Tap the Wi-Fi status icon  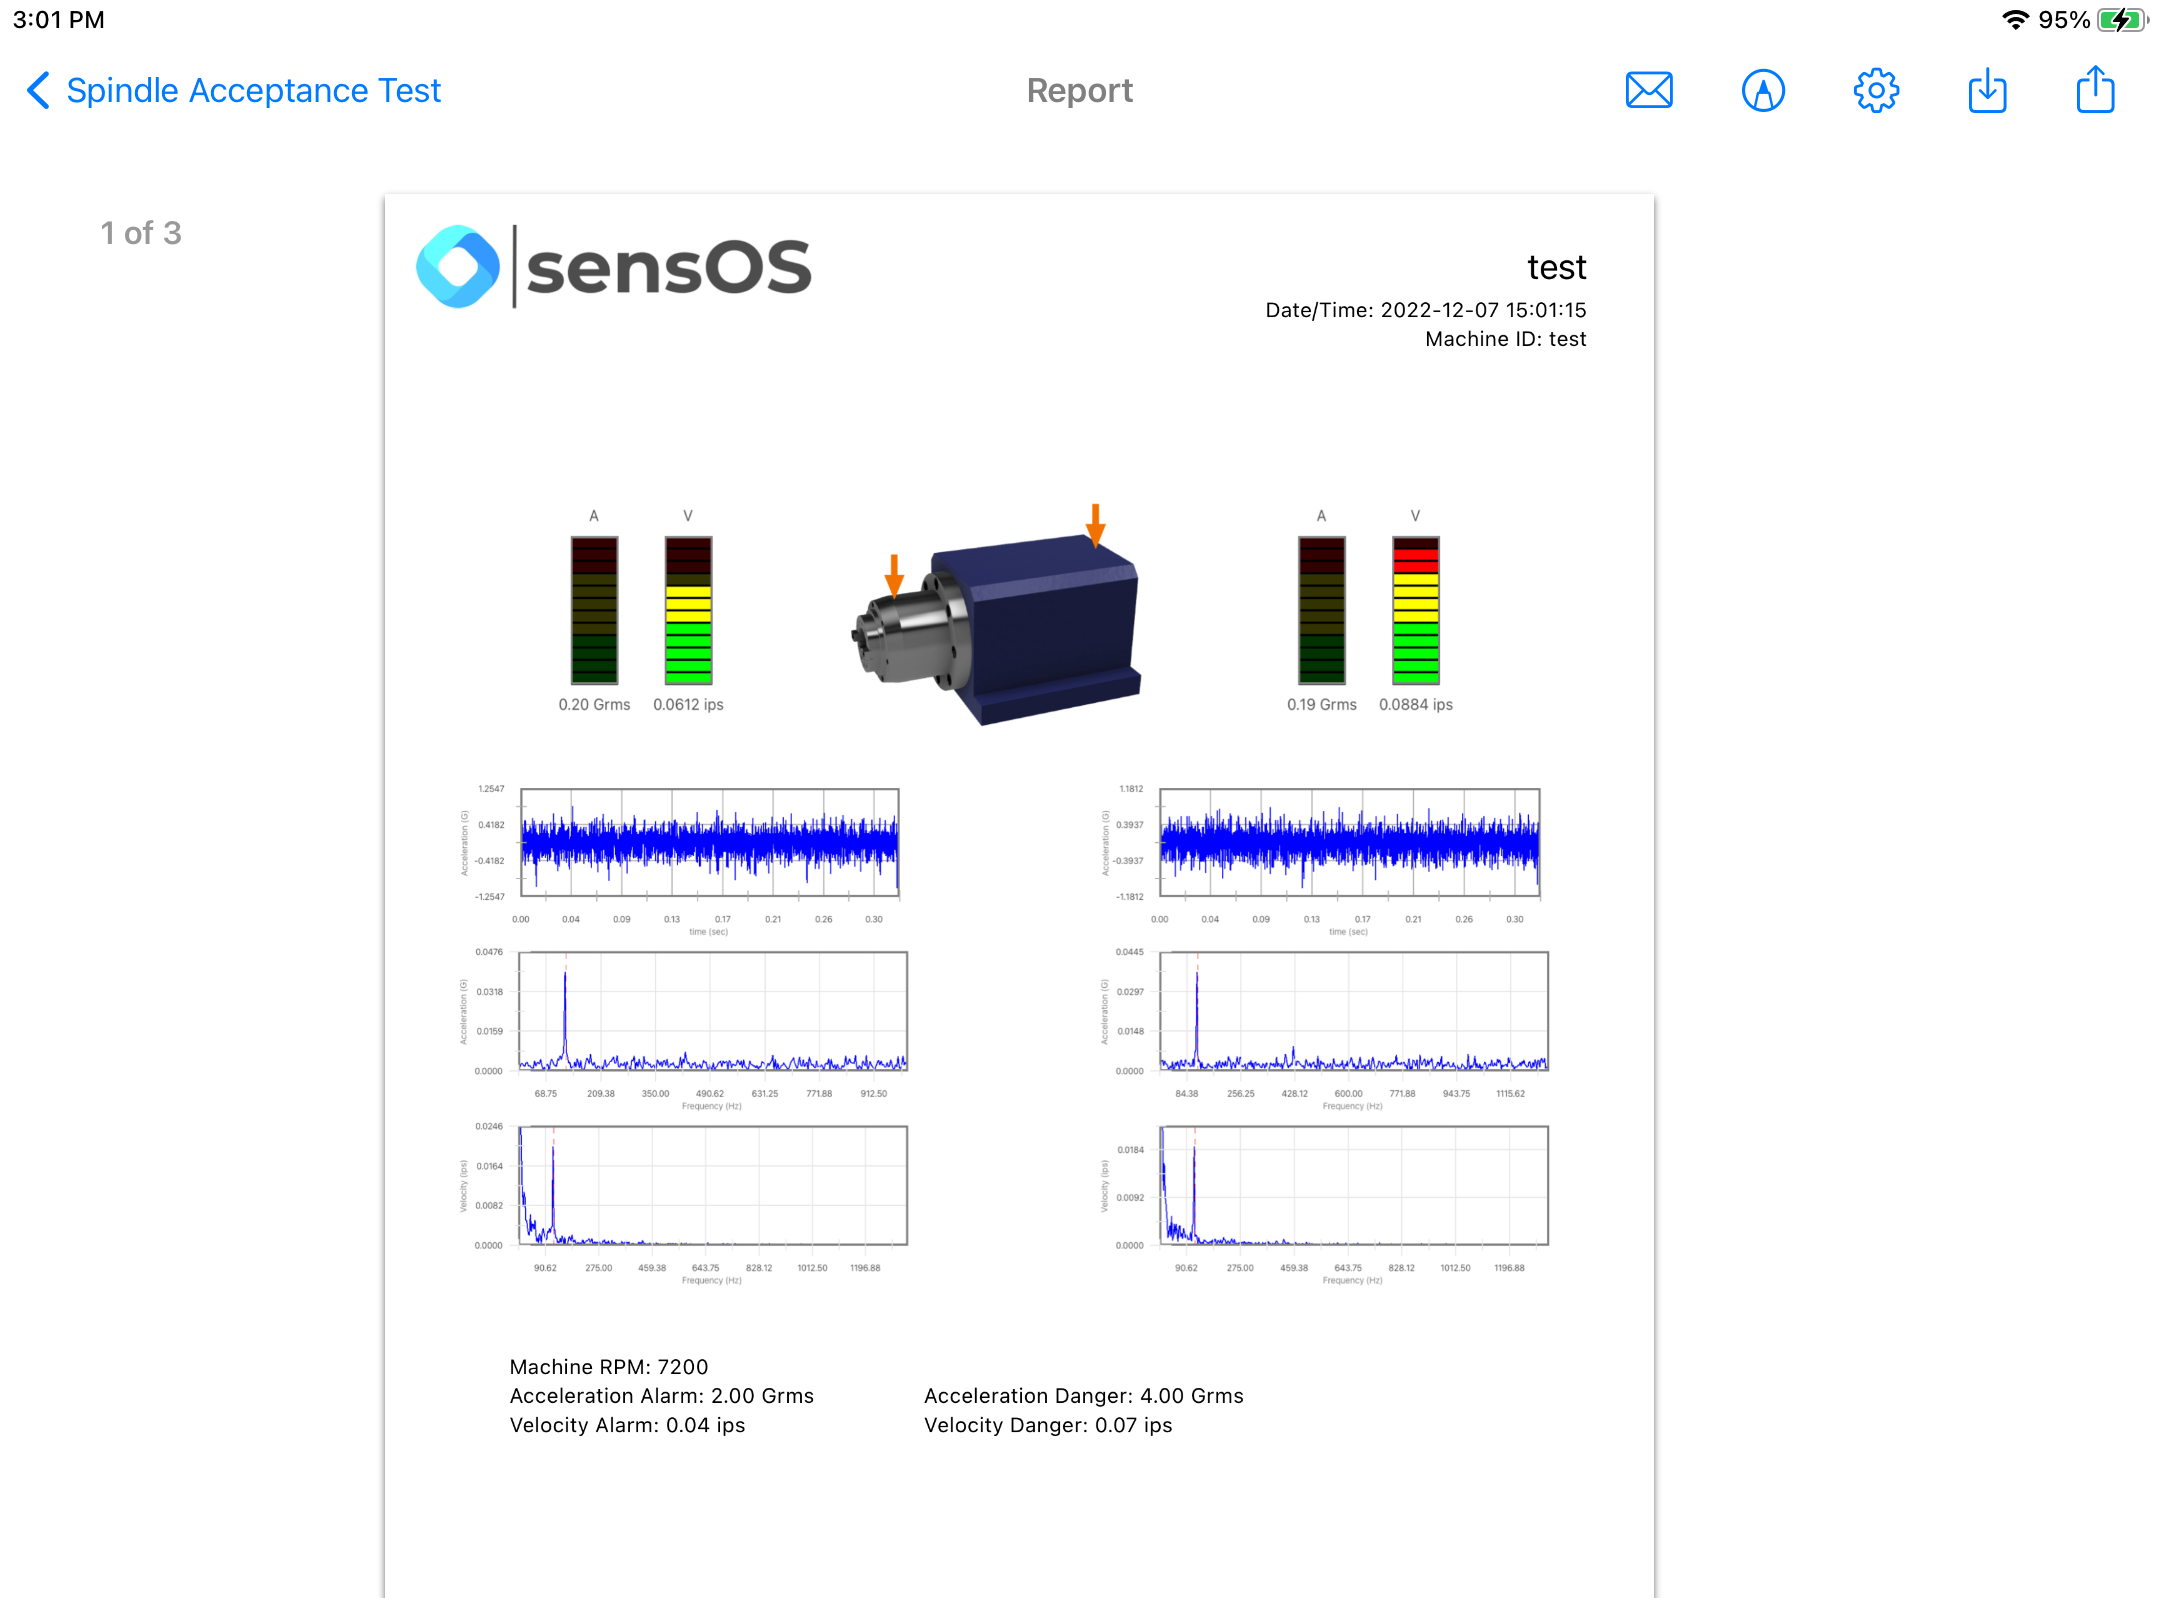(2015, 20)
